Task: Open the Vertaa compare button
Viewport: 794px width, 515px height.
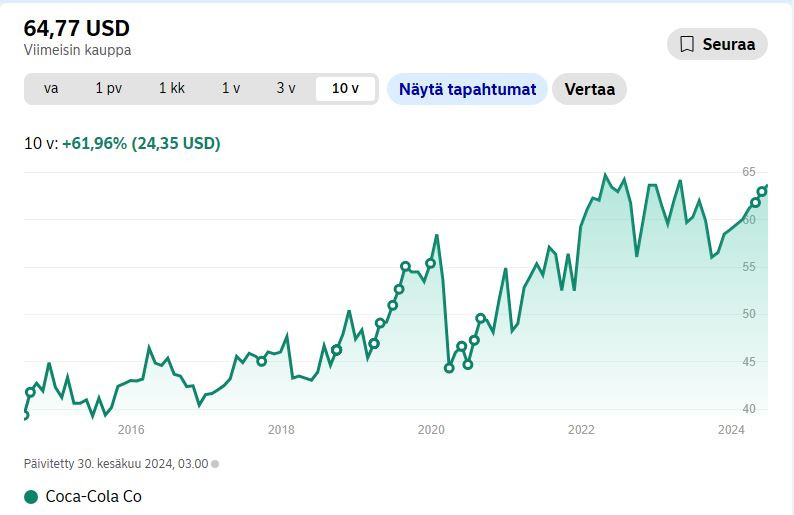Action: pos(589,89)
